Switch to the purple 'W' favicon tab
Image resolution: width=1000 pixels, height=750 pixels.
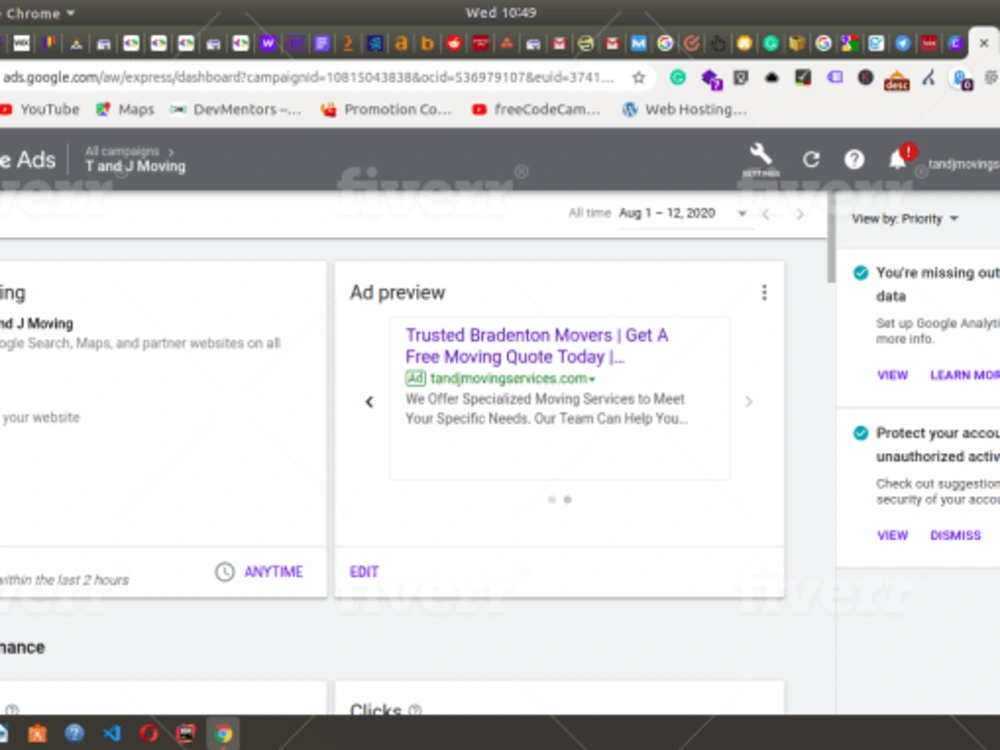point(268,43)
